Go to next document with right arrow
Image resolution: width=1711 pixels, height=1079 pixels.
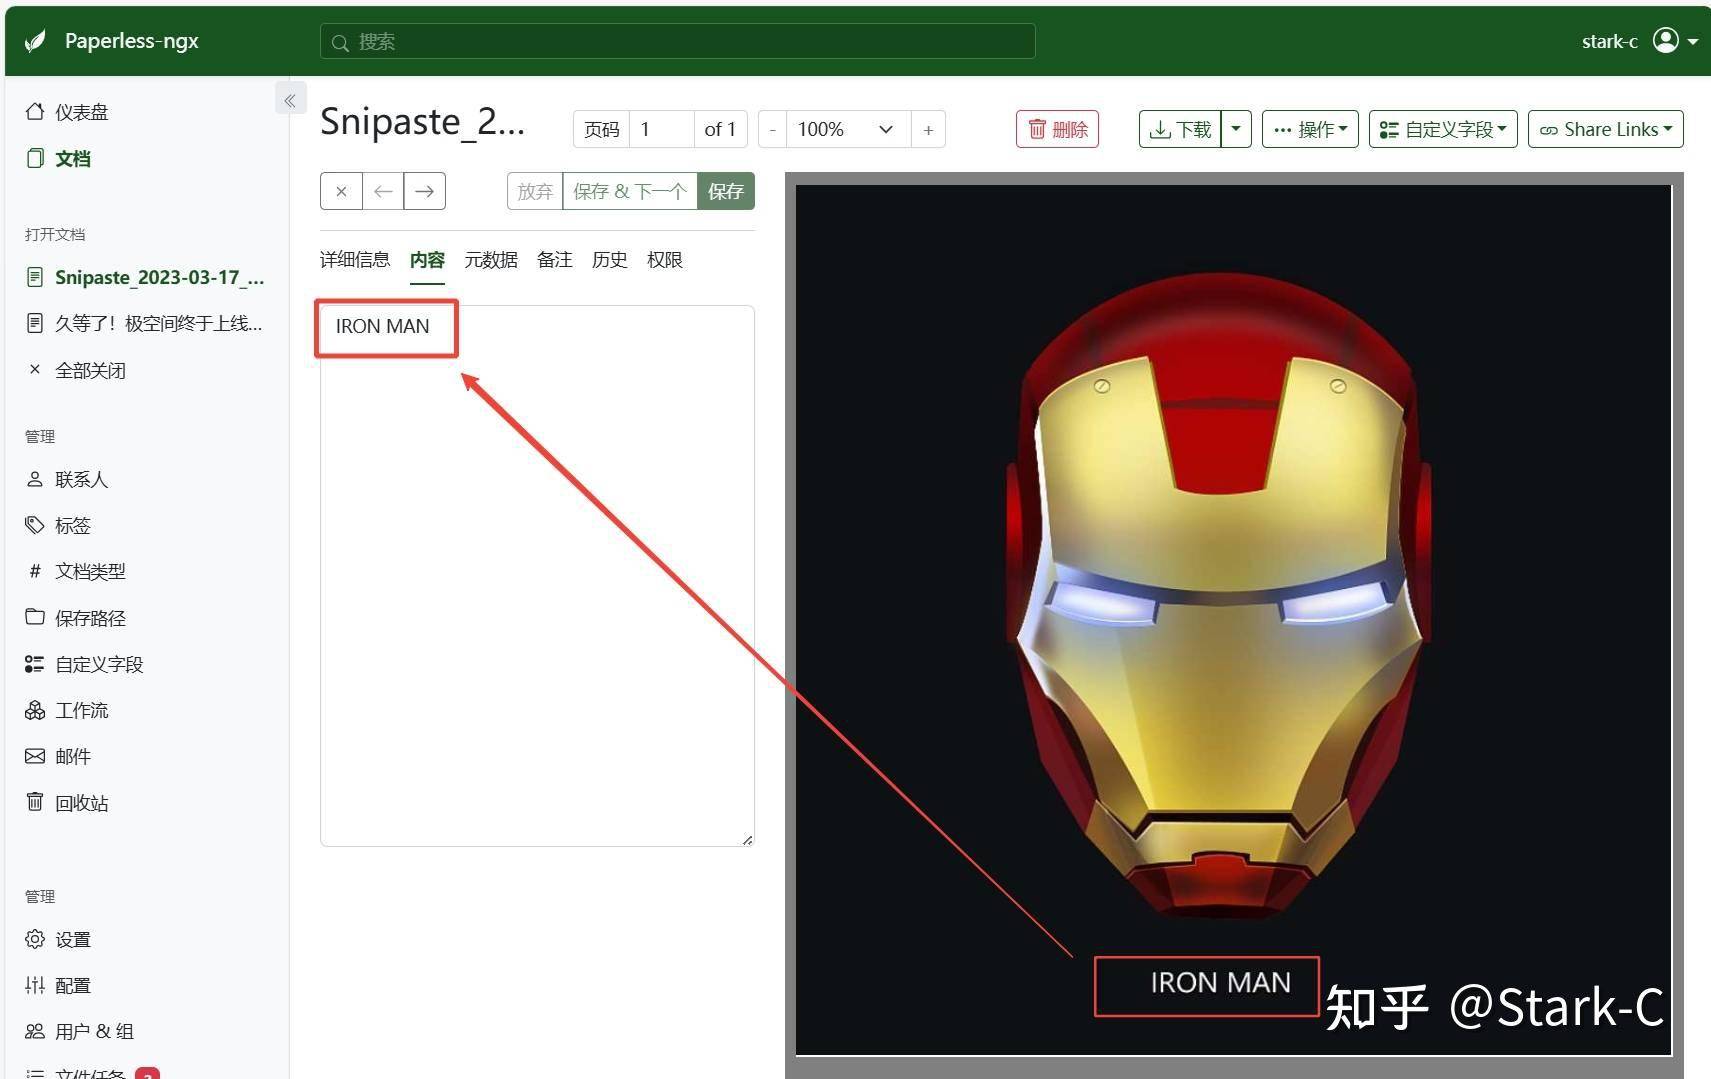coord(425,191)
